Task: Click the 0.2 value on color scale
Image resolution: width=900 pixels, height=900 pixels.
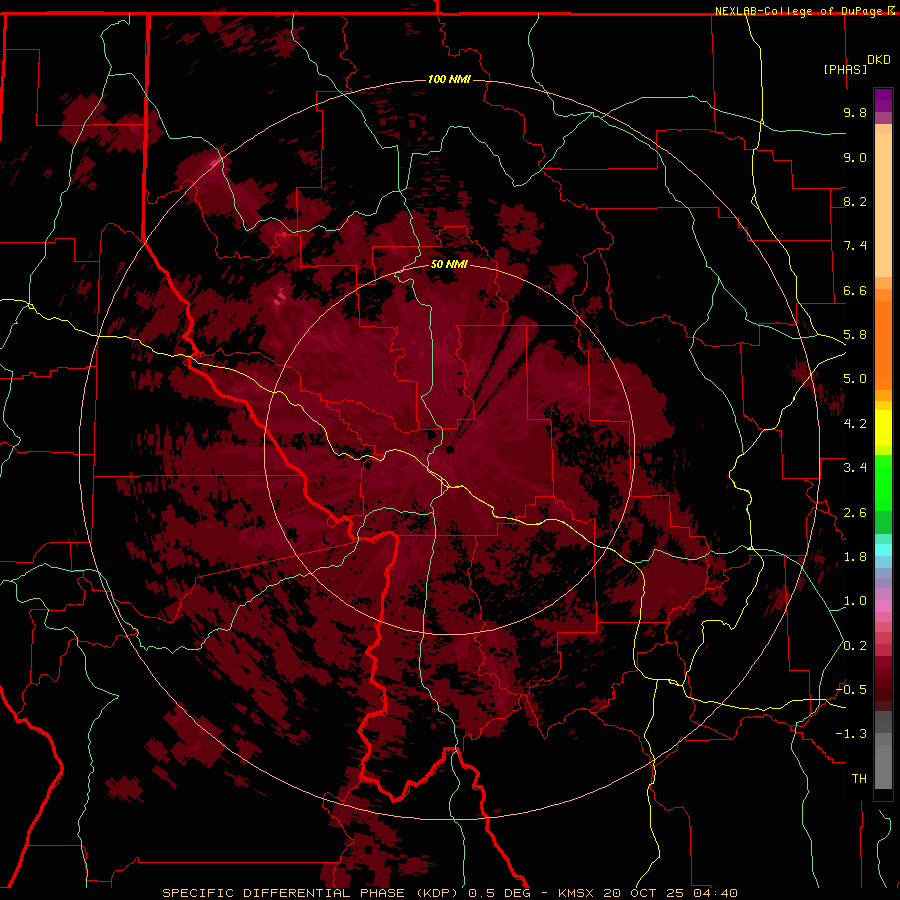Action: [x=855, y=646]
